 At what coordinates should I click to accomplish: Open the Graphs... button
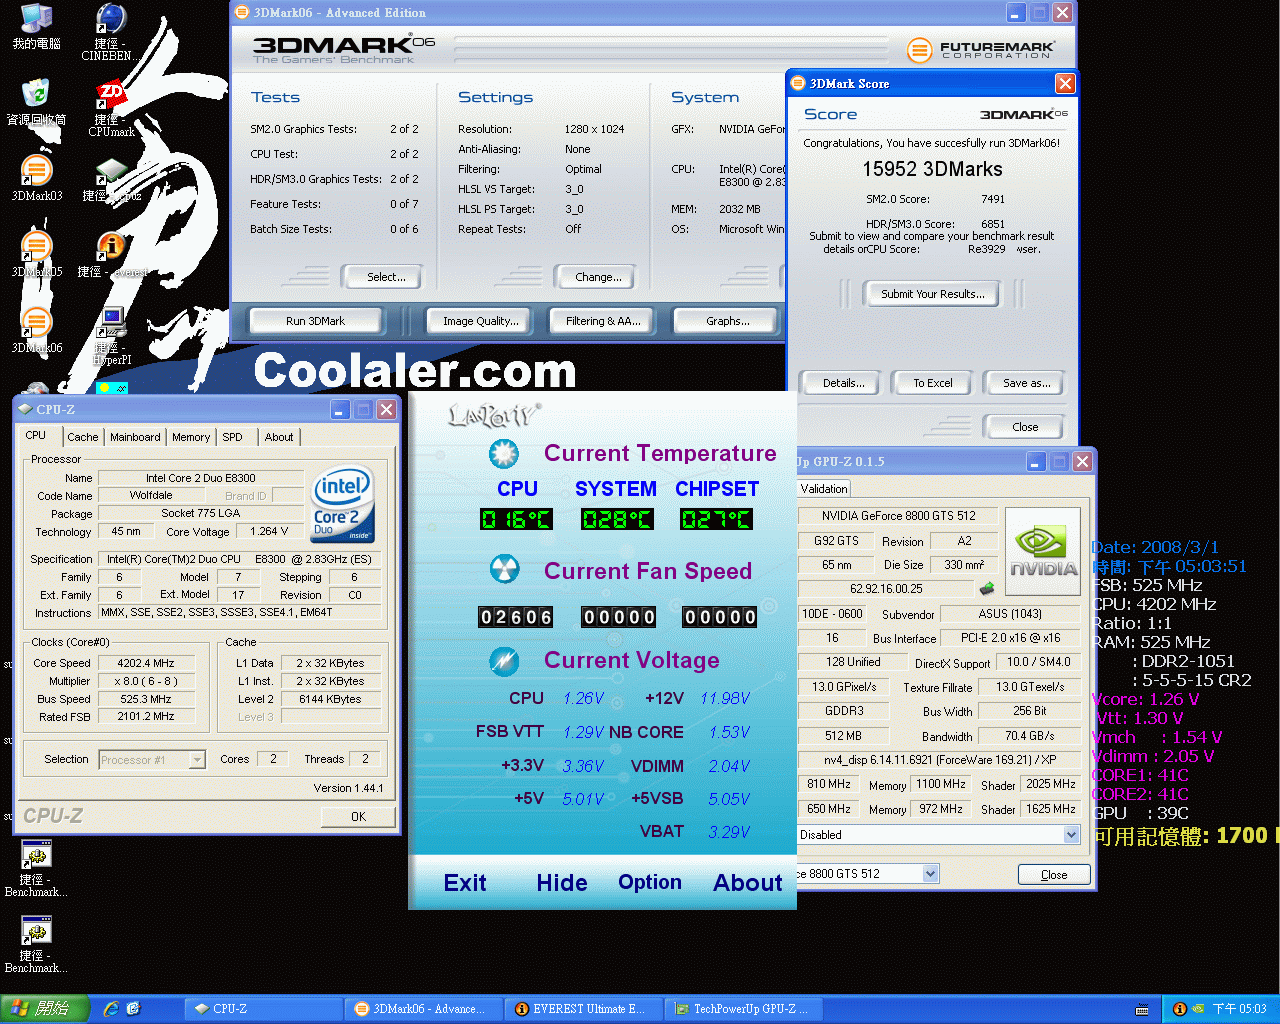click(x=727, y=321)
